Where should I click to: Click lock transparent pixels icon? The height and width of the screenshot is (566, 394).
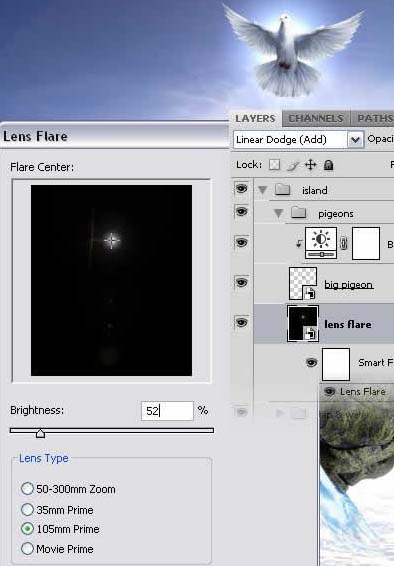[x=275, y=165]
